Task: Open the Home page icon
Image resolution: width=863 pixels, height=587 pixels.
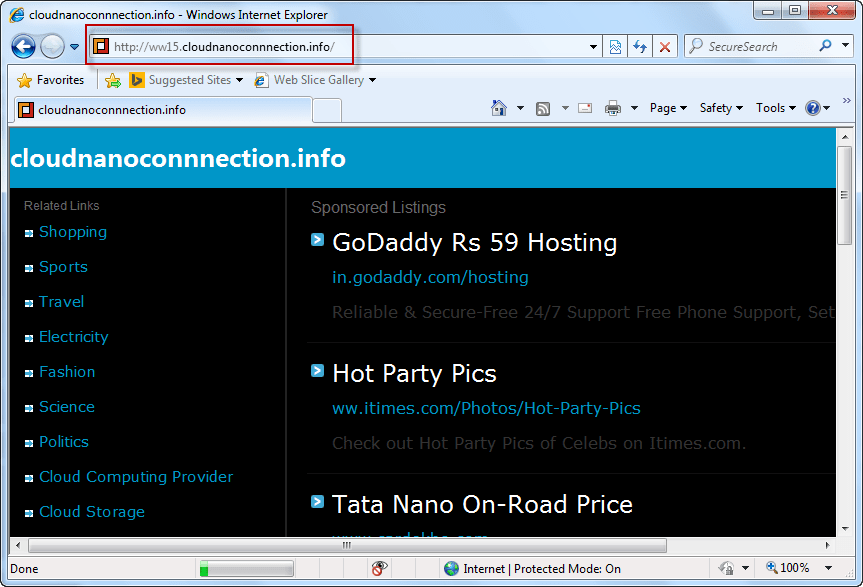Action: (x=499, y=108)
